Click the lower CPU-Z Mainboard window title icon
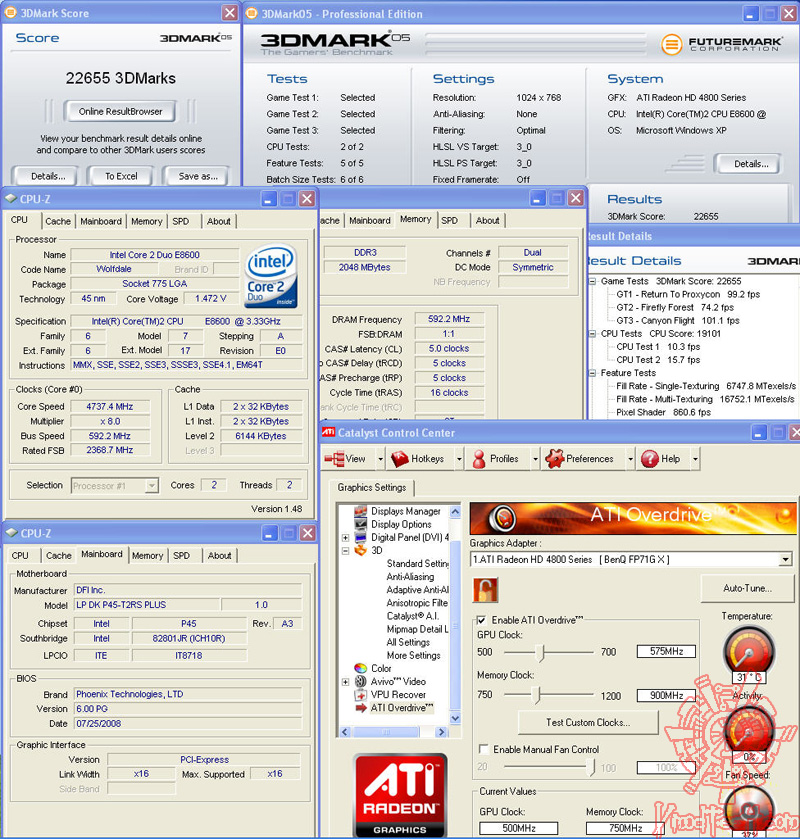This screenshot has width=800, height=839. 11,533
